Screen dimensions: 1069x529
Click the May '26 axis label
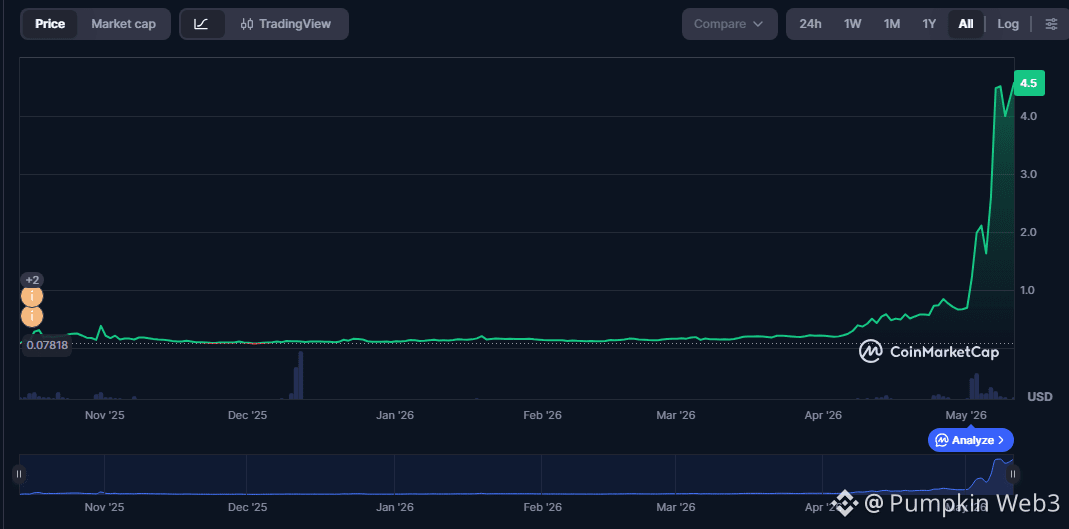(967, 415)
